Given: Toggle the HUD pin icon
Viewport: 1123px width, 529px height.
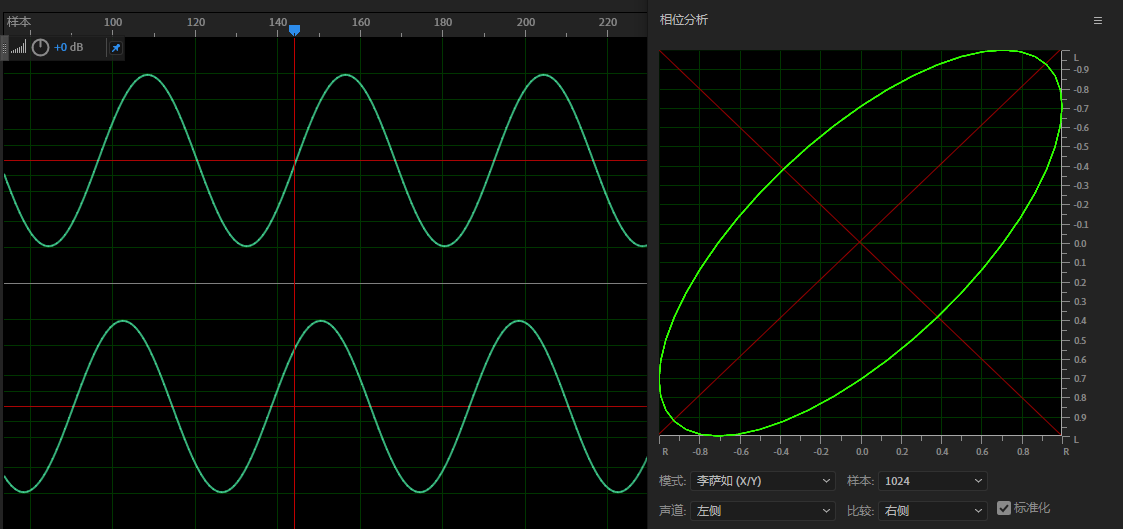Looking at the screenshot, I should click(x=116, y=47).
